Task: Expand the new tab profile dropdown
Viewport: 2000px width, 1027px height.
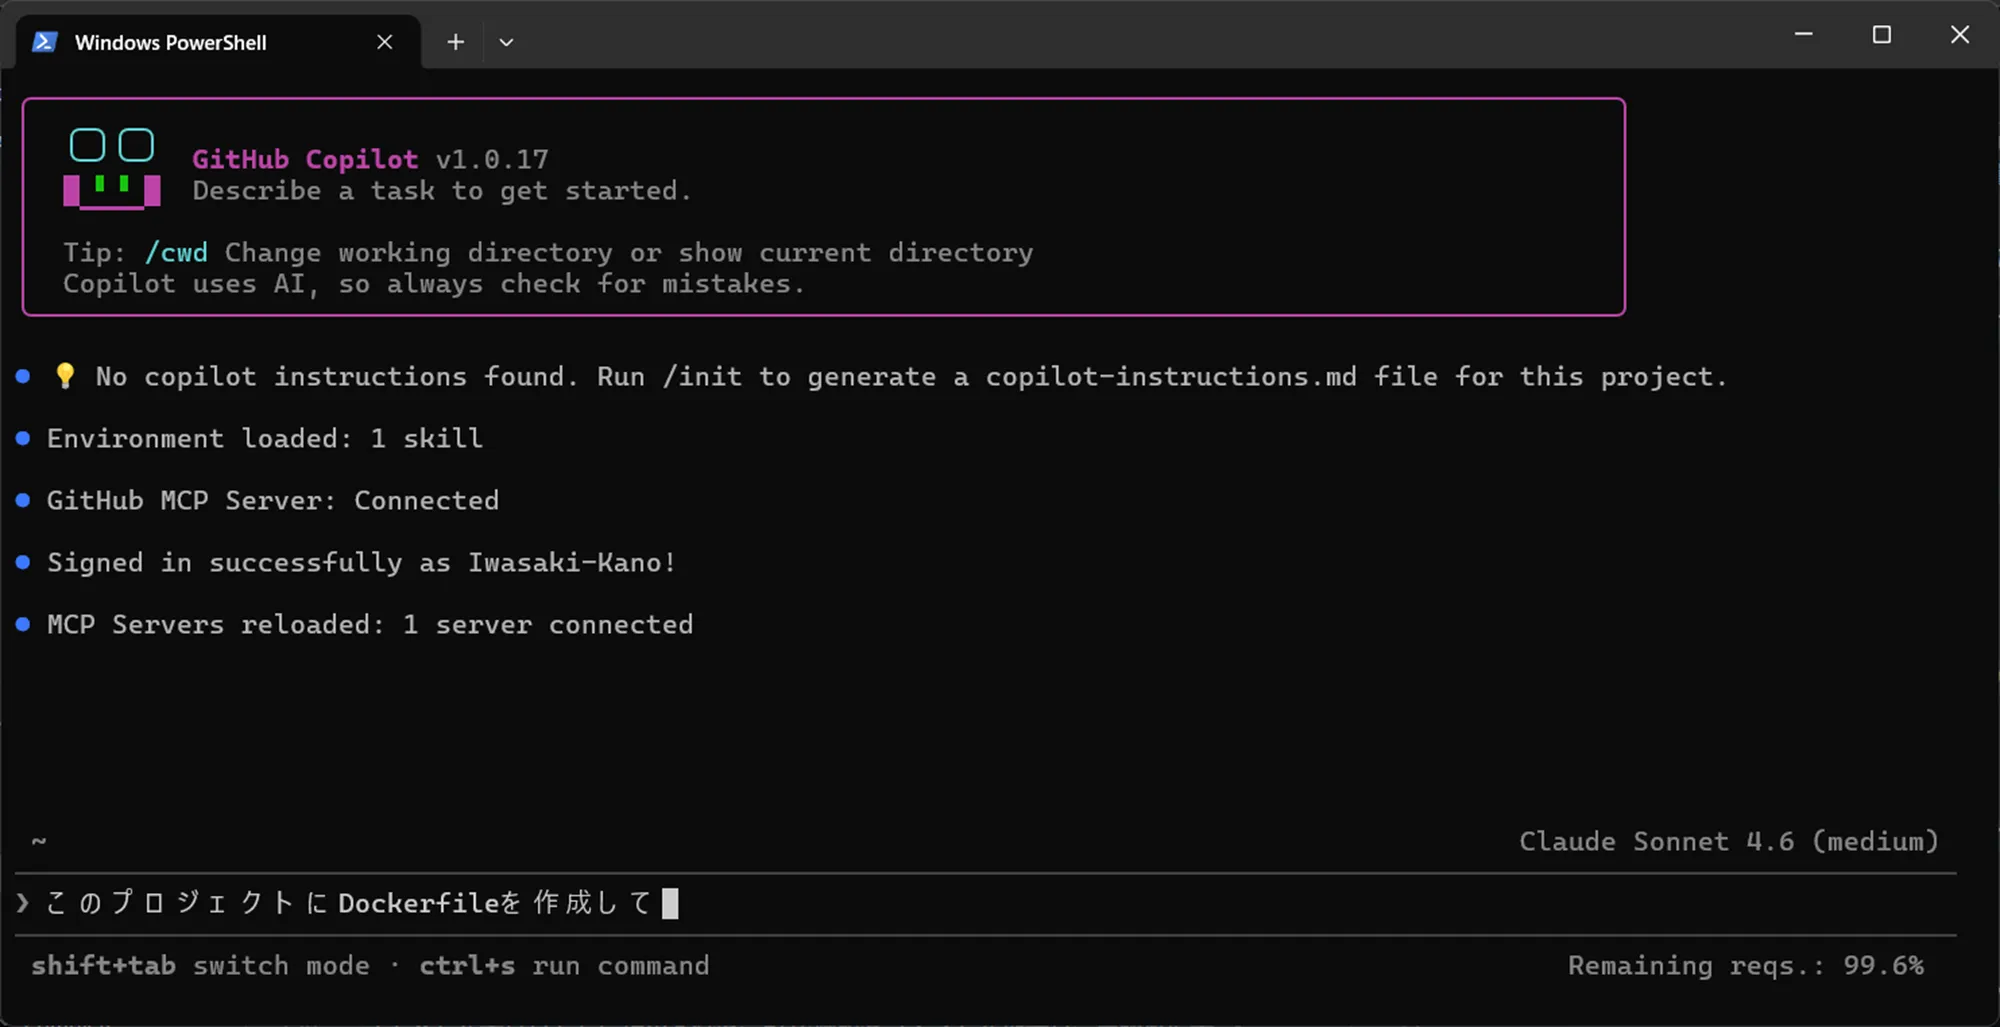Action: [x=506, y=42]
